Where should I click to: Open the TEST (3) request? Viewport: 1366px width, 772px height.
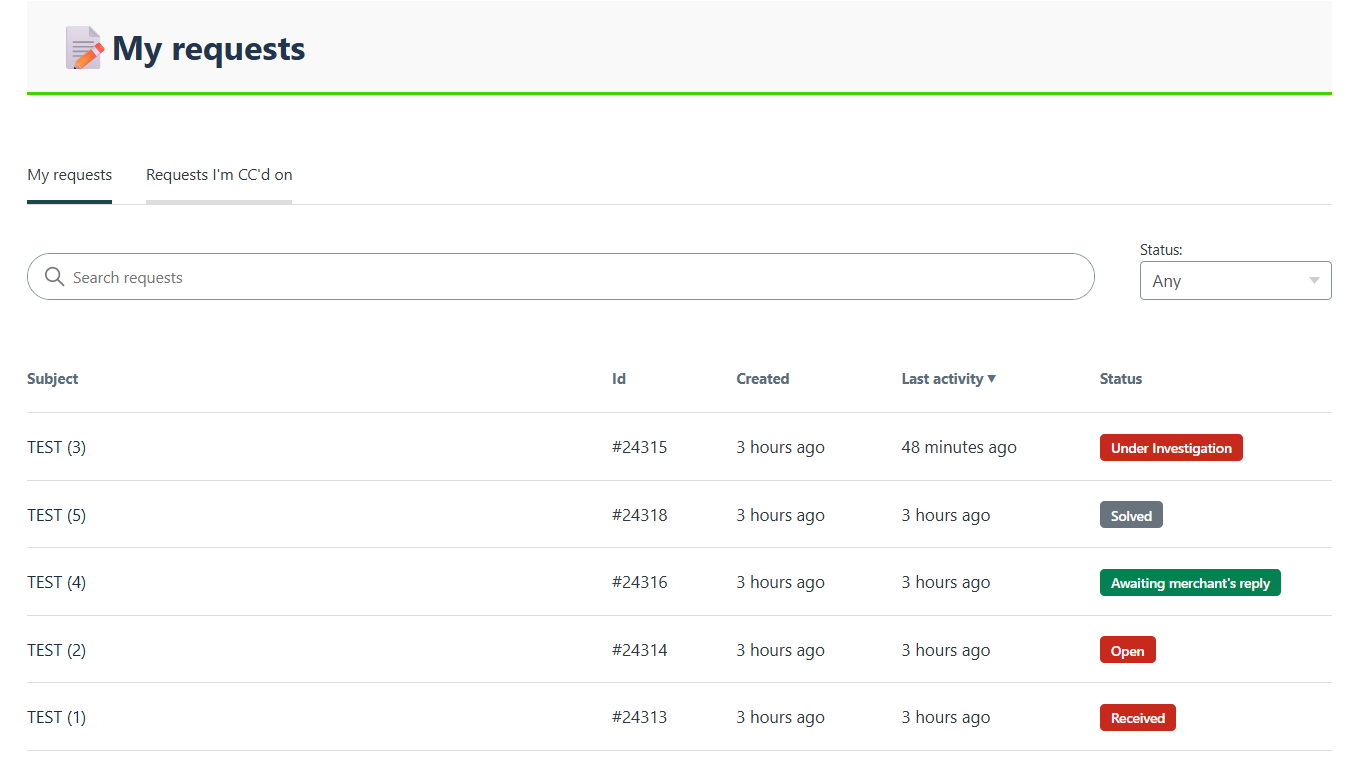point(56,447)
